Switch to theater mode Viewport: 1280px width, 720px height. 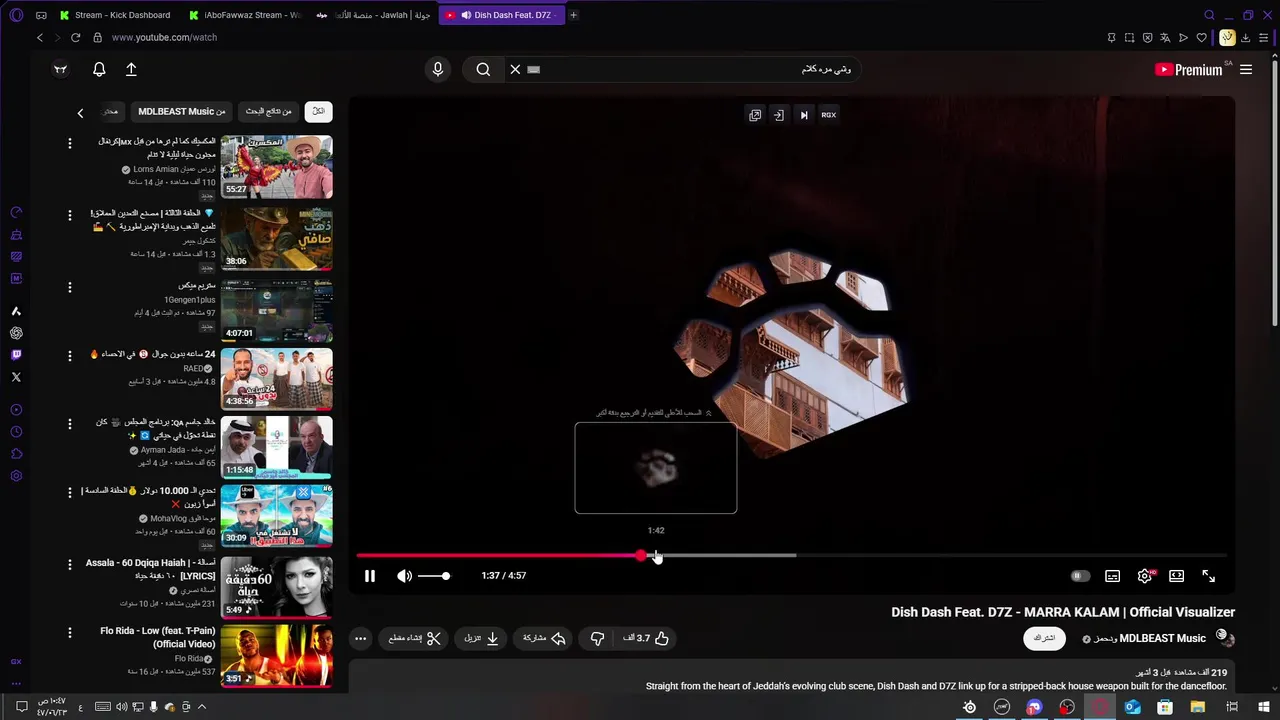pos(1177,576)
